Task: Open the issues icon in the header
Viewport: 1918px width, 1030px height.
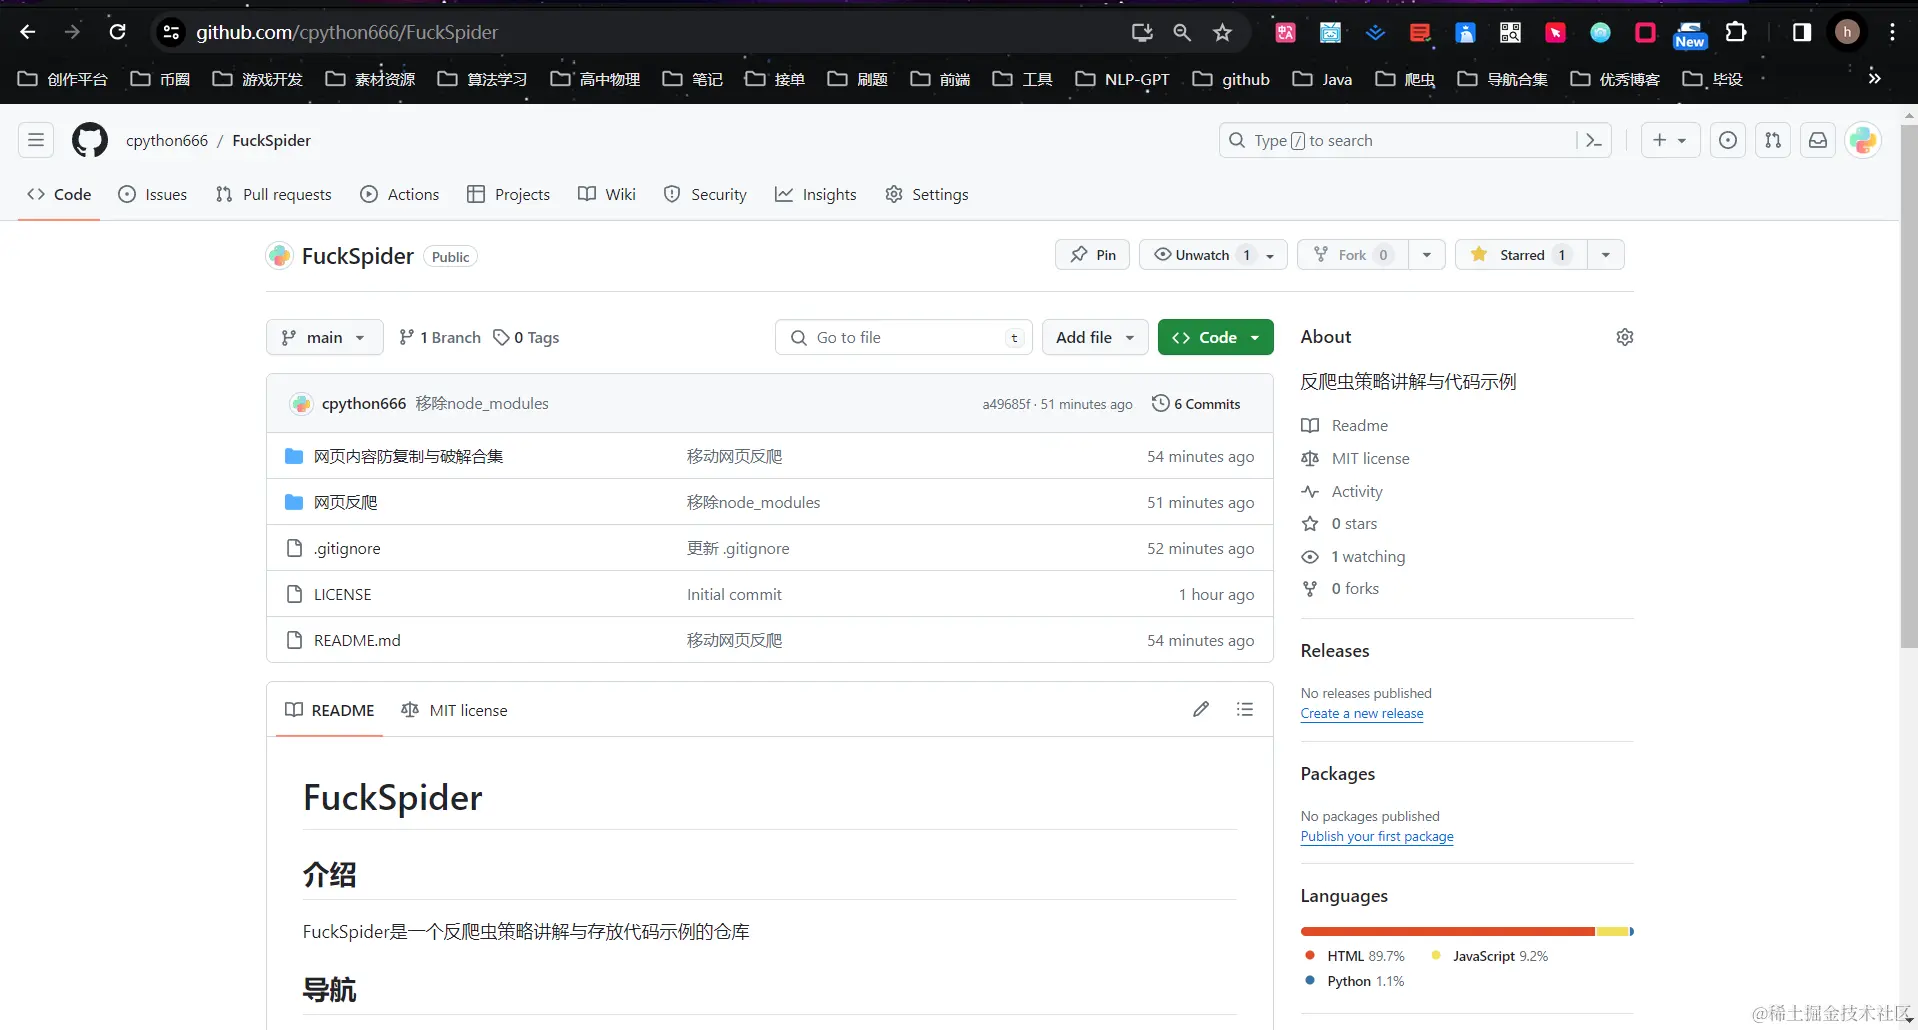Action: coord(1728,140)
